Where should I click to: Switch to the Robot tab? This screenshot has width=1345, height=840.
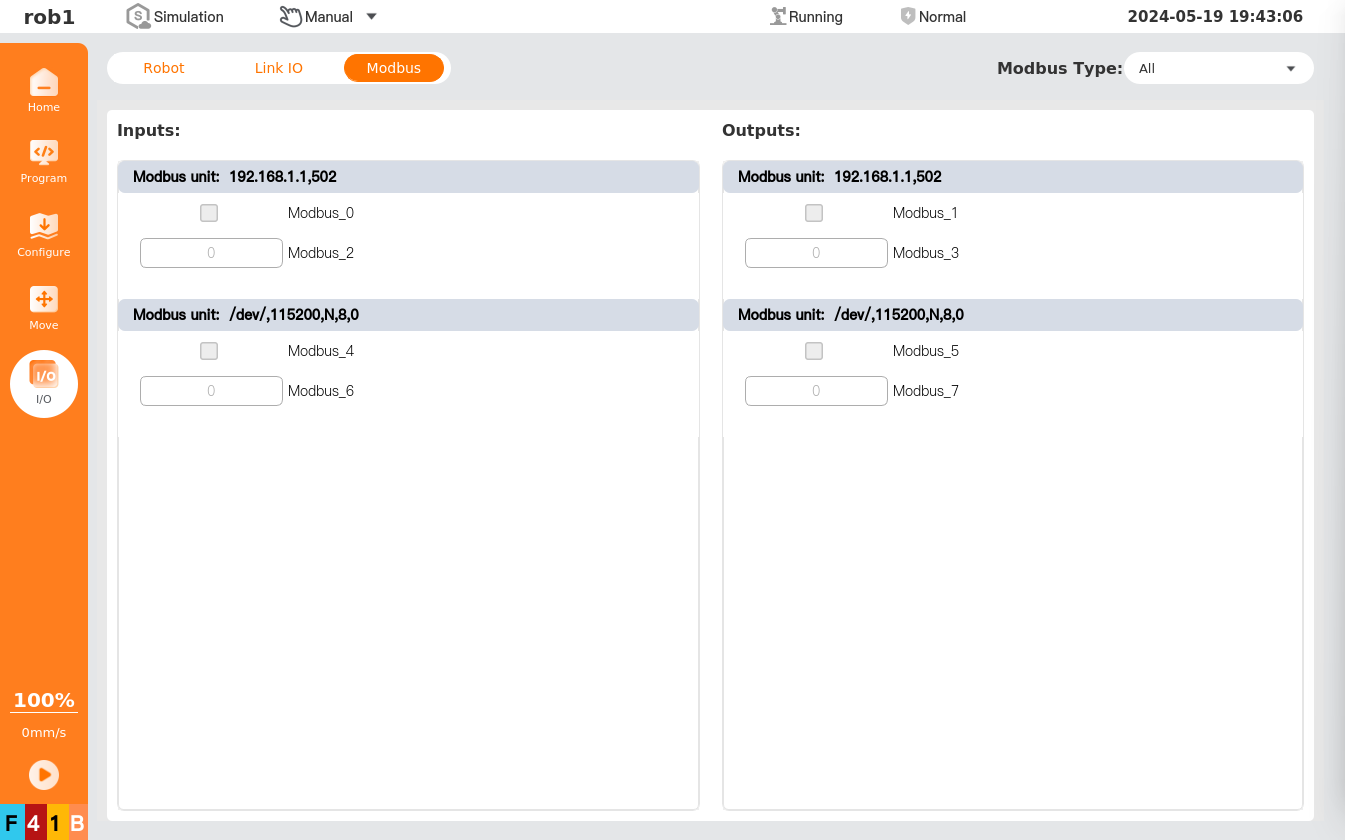coord(163,68)
